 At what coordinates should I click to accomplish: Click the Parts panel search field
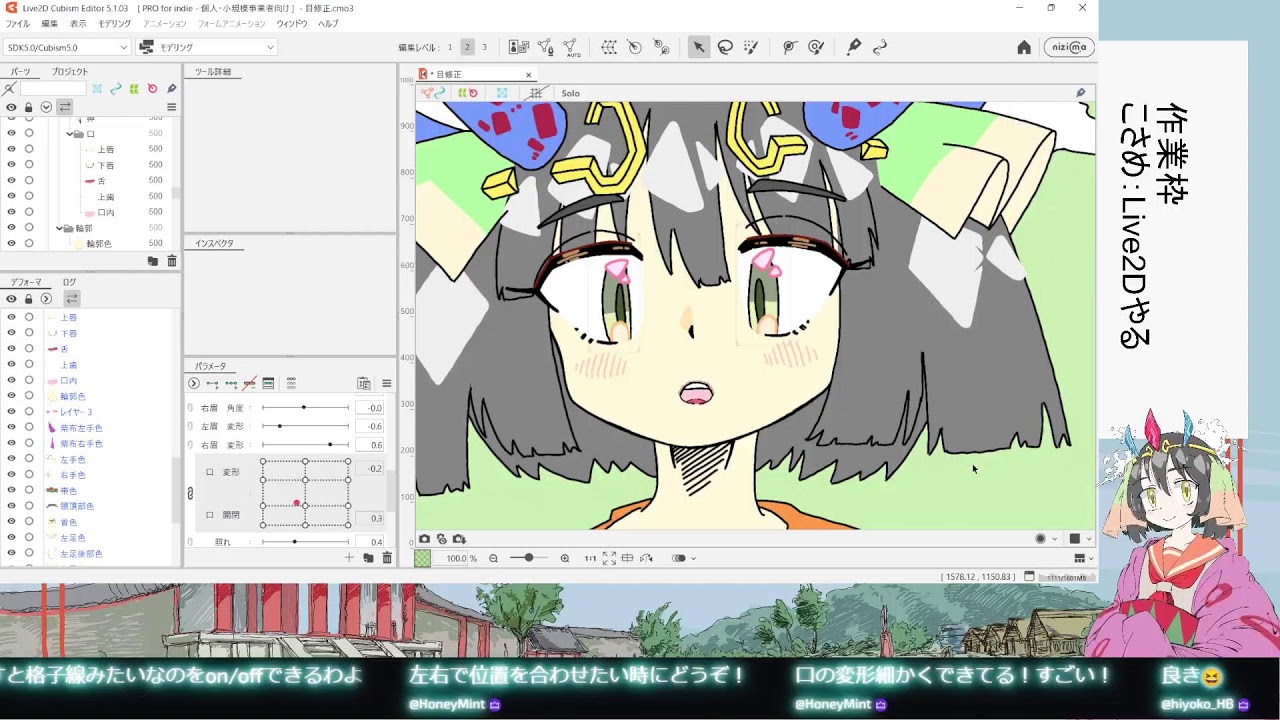tap(53, 88)
